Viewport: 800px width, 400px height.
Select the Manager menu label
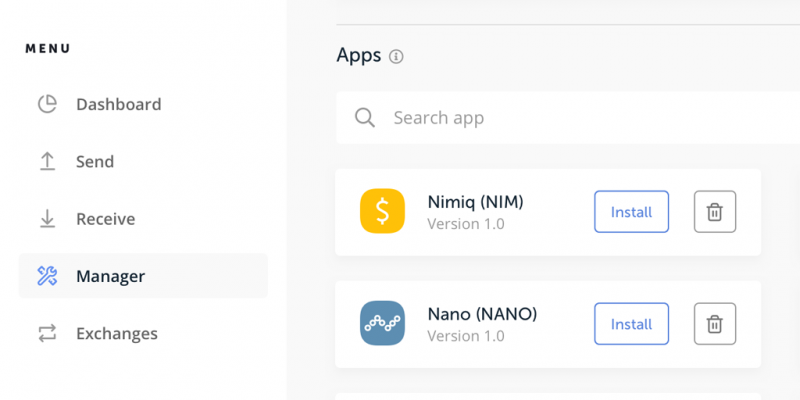(110, 276)
